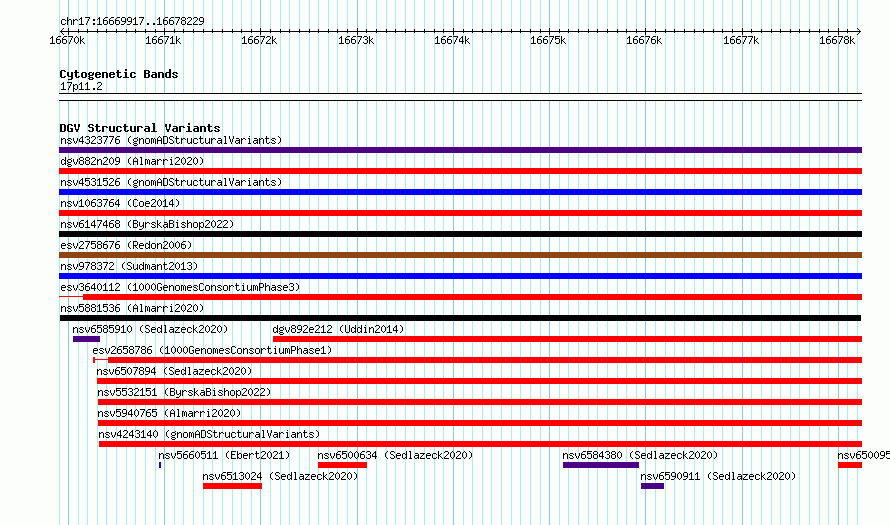The image size is (890, 525).
Task: Open nsv5660511 (Ebert2021) variant label
Action: [x=224, y=455]
